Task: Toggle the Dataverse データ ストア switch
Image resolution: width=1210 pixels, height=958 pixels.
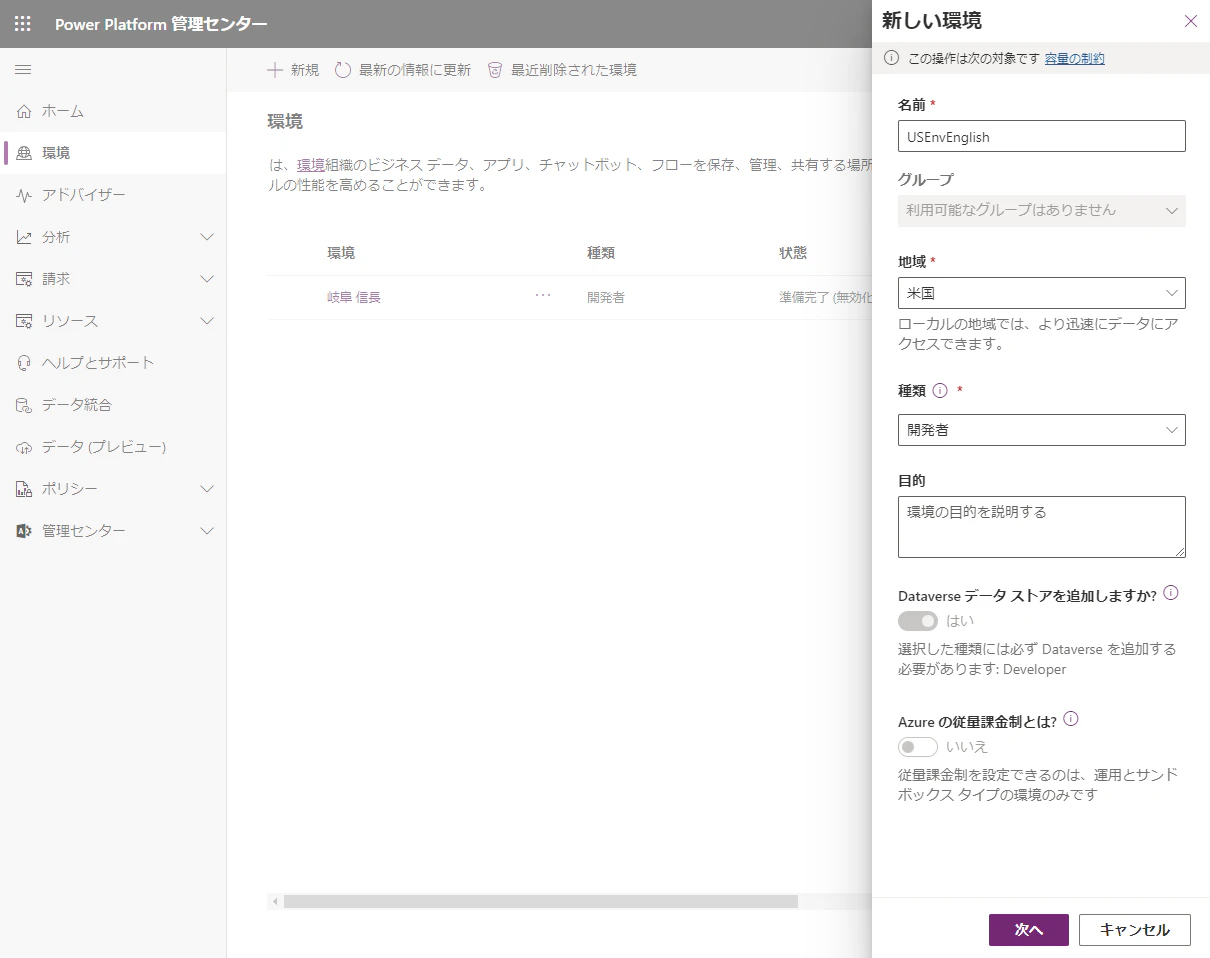Action: tap(918, 621)
